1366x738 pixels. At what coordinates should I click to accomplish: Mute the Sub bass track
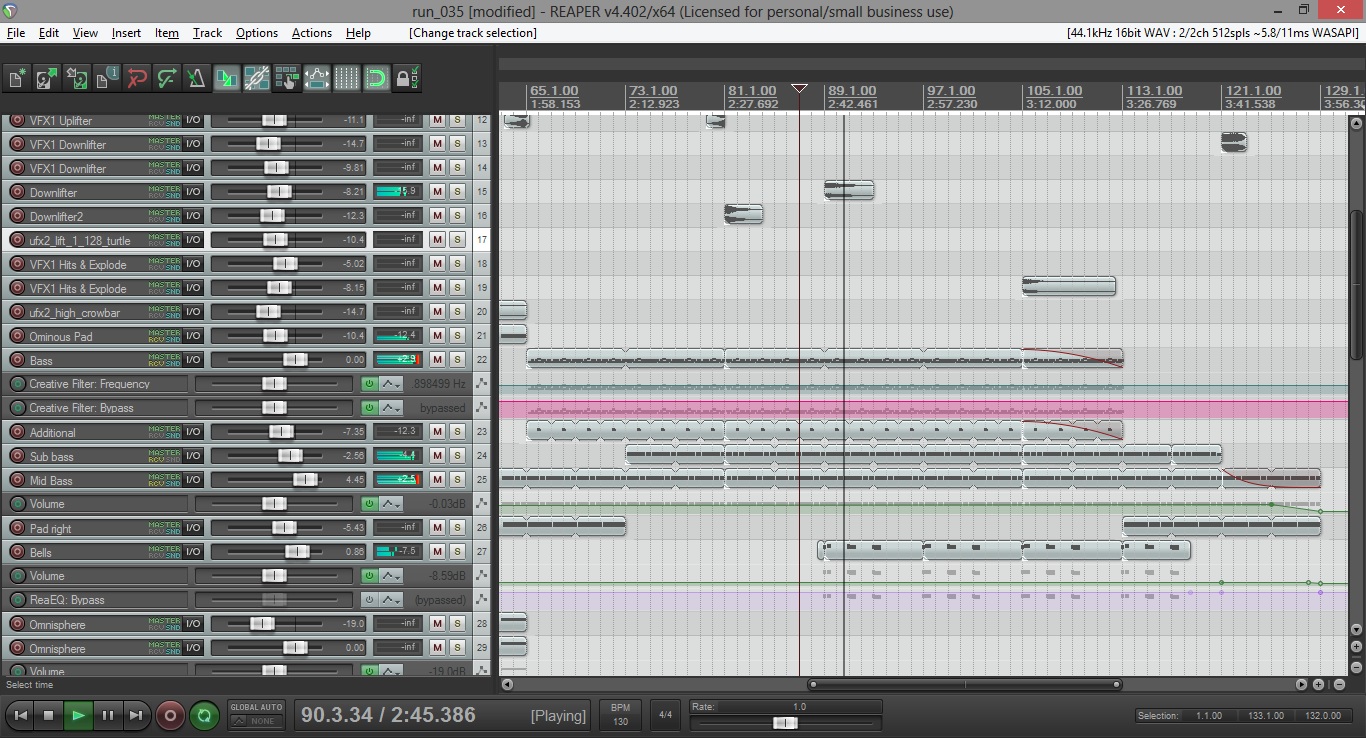point(437,456)
